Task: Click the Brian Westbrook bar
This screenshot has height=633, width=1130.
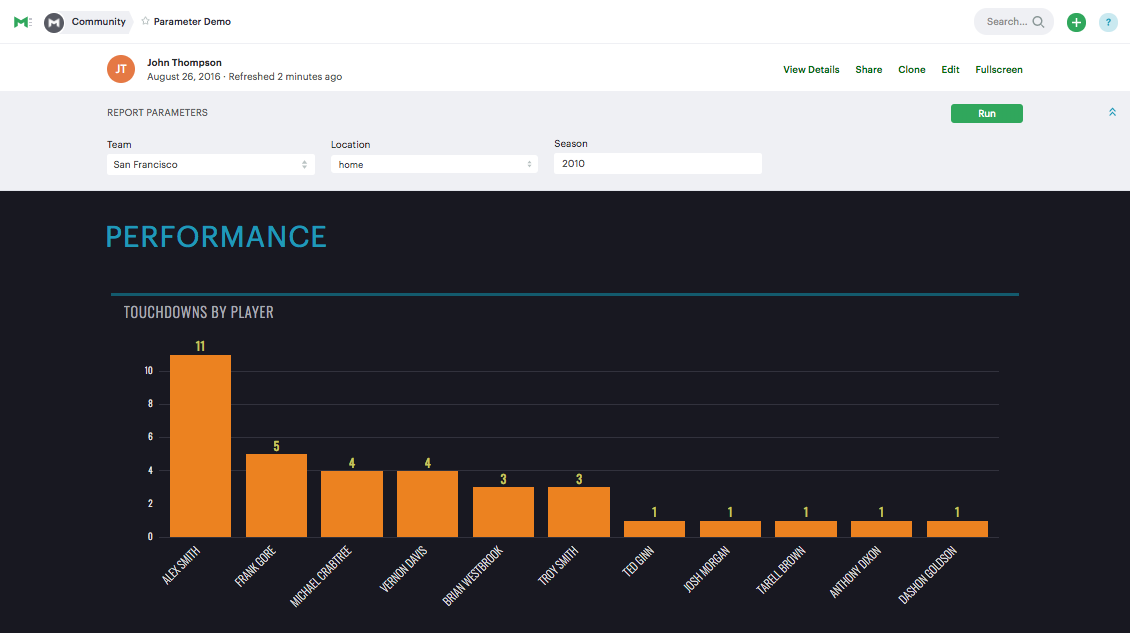Action: (503, 512)
